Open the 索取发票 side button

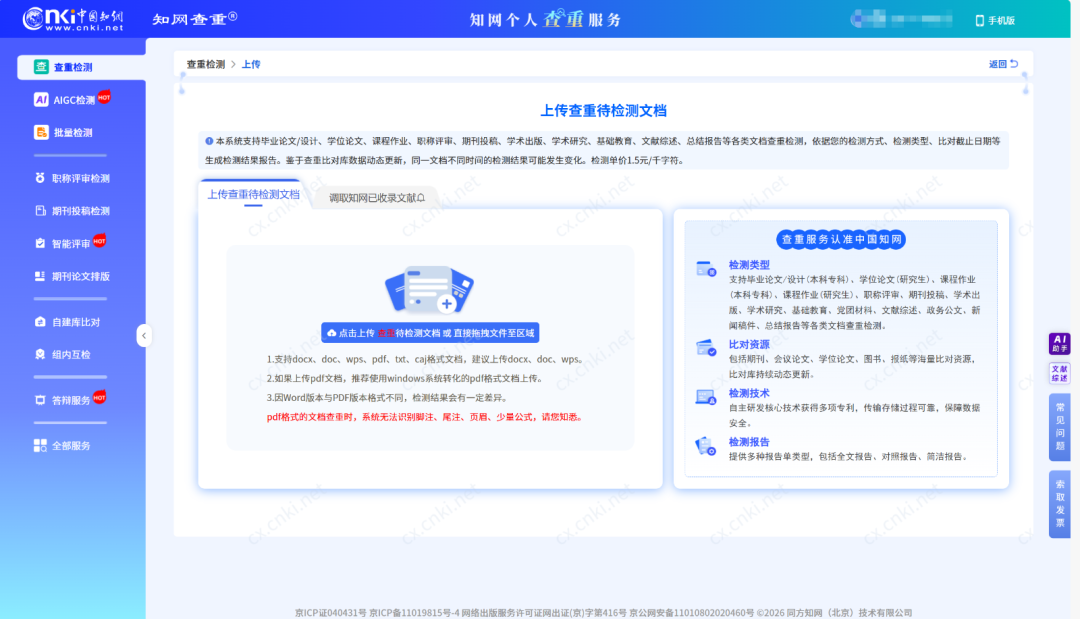(x=1059, y=504)
